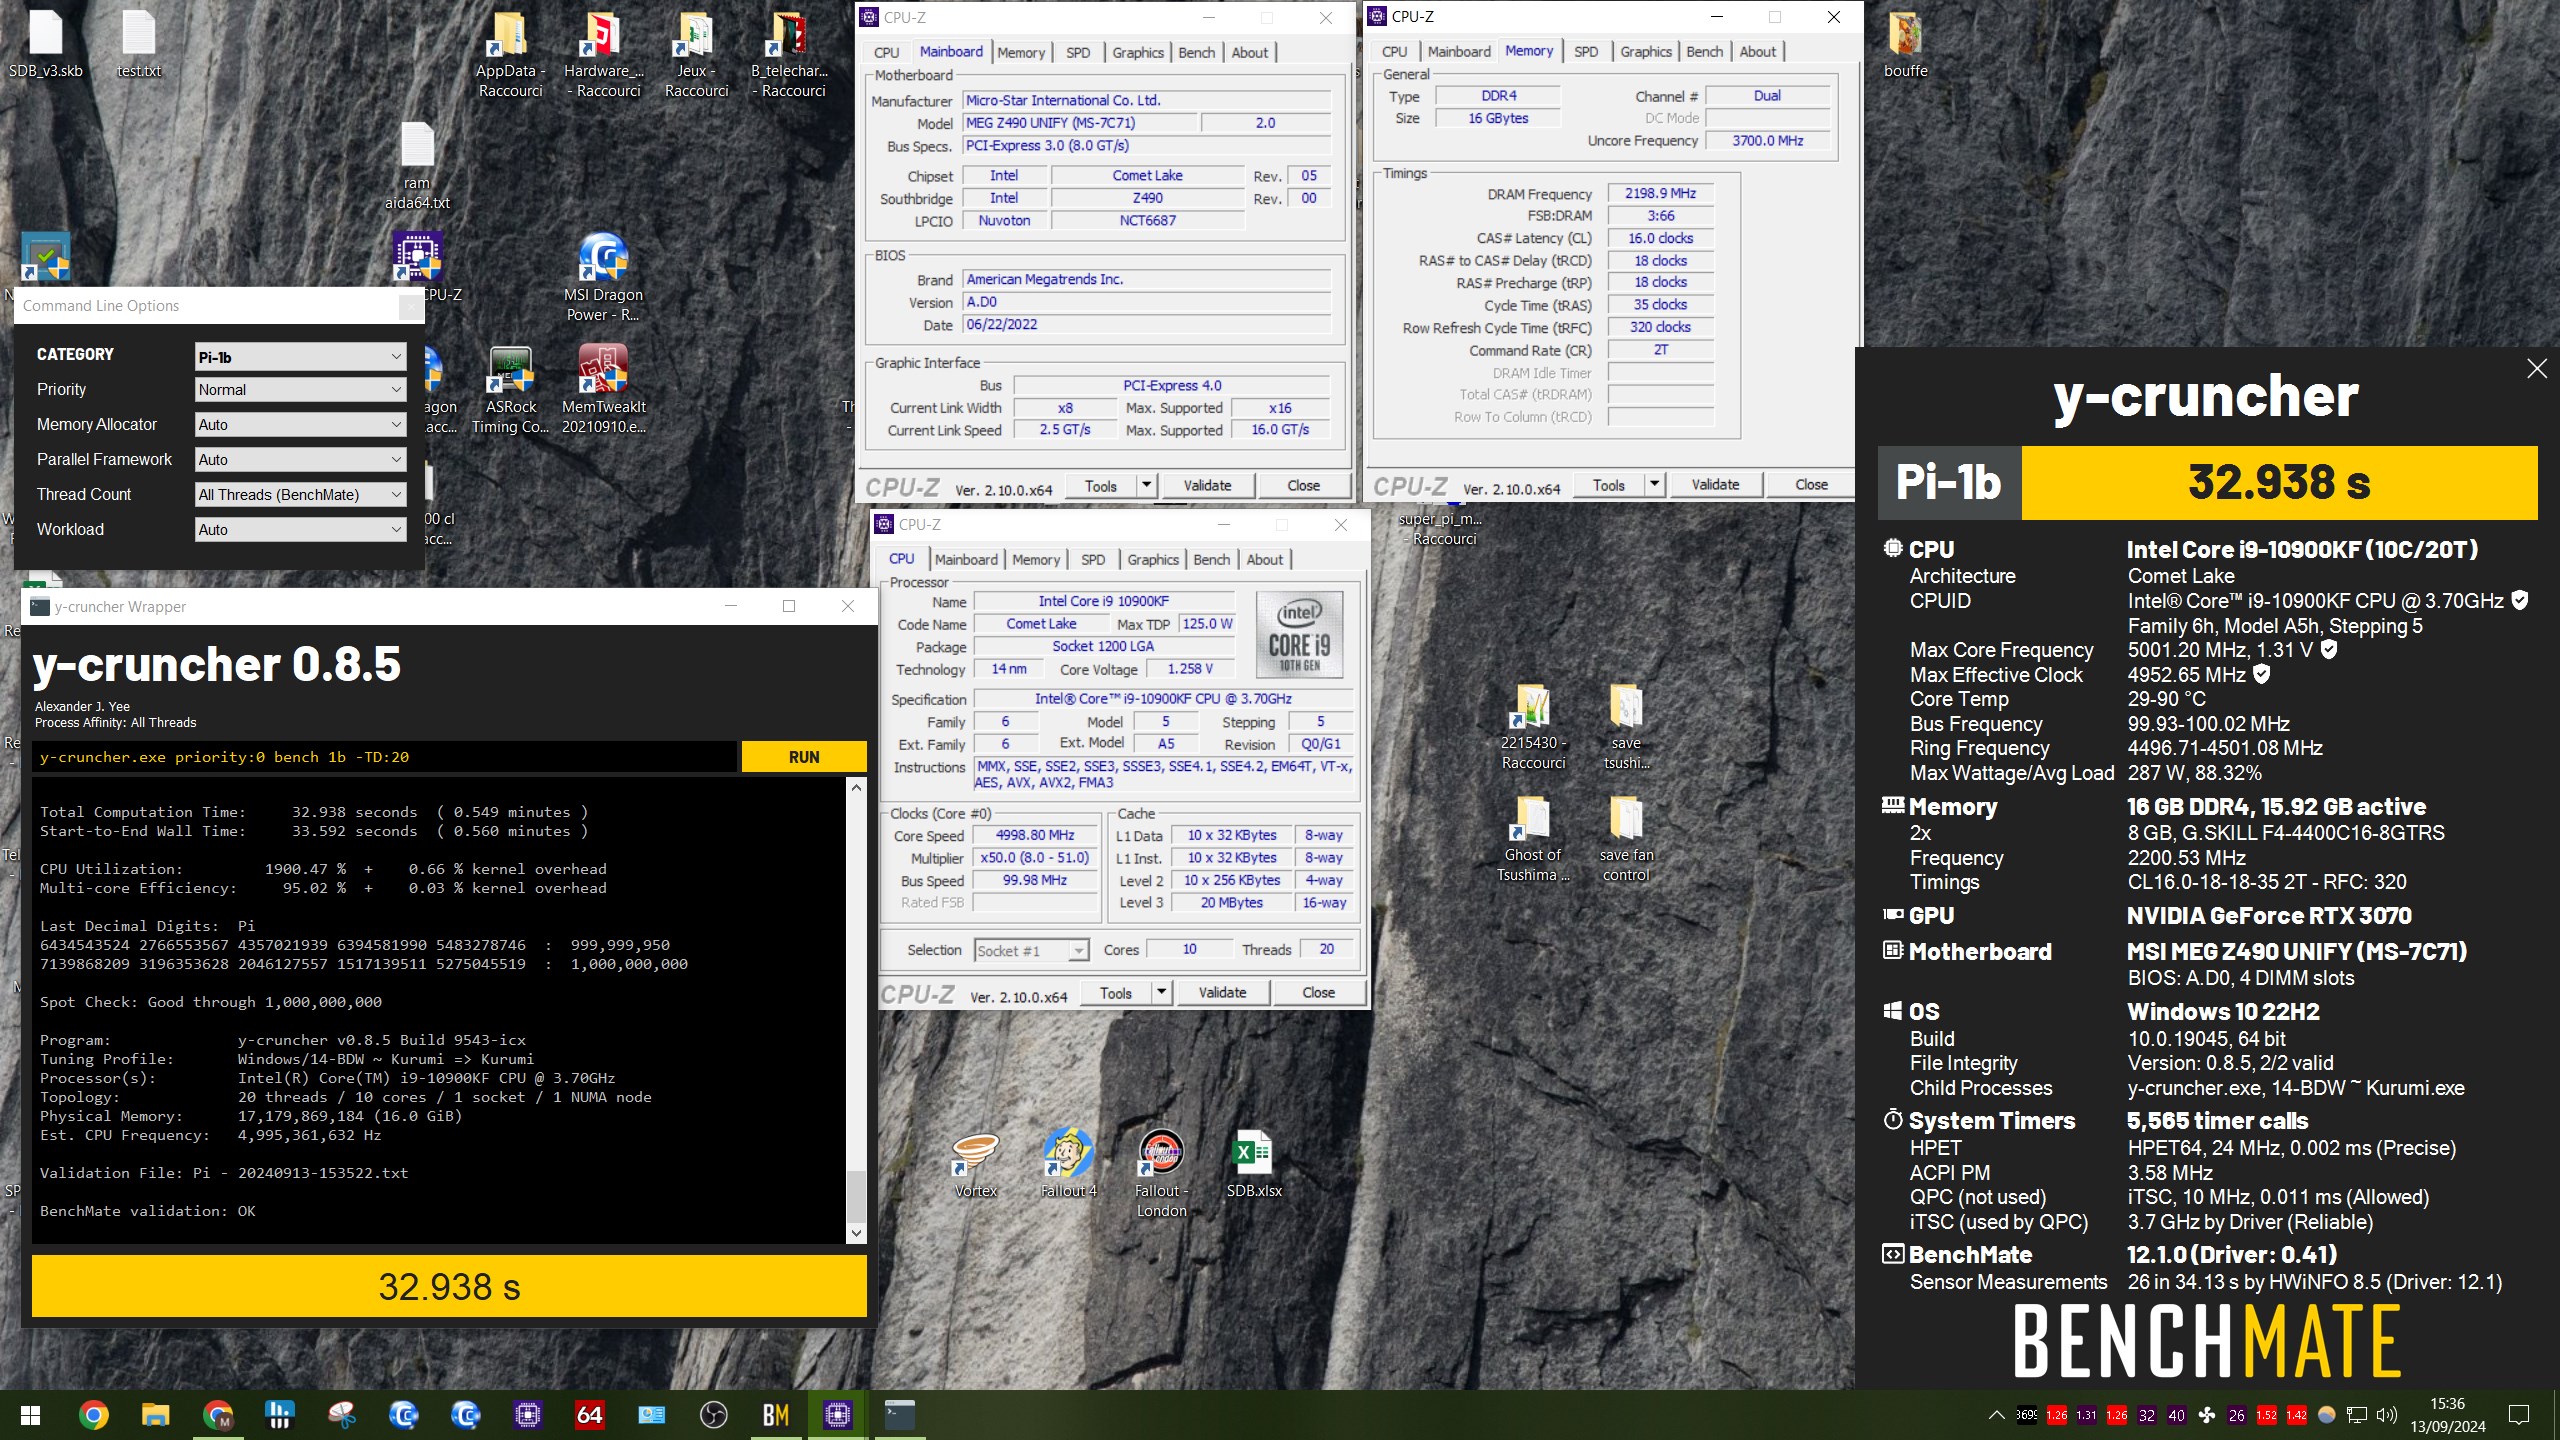Open the save tsushi folder

(x=1626, y=727)
